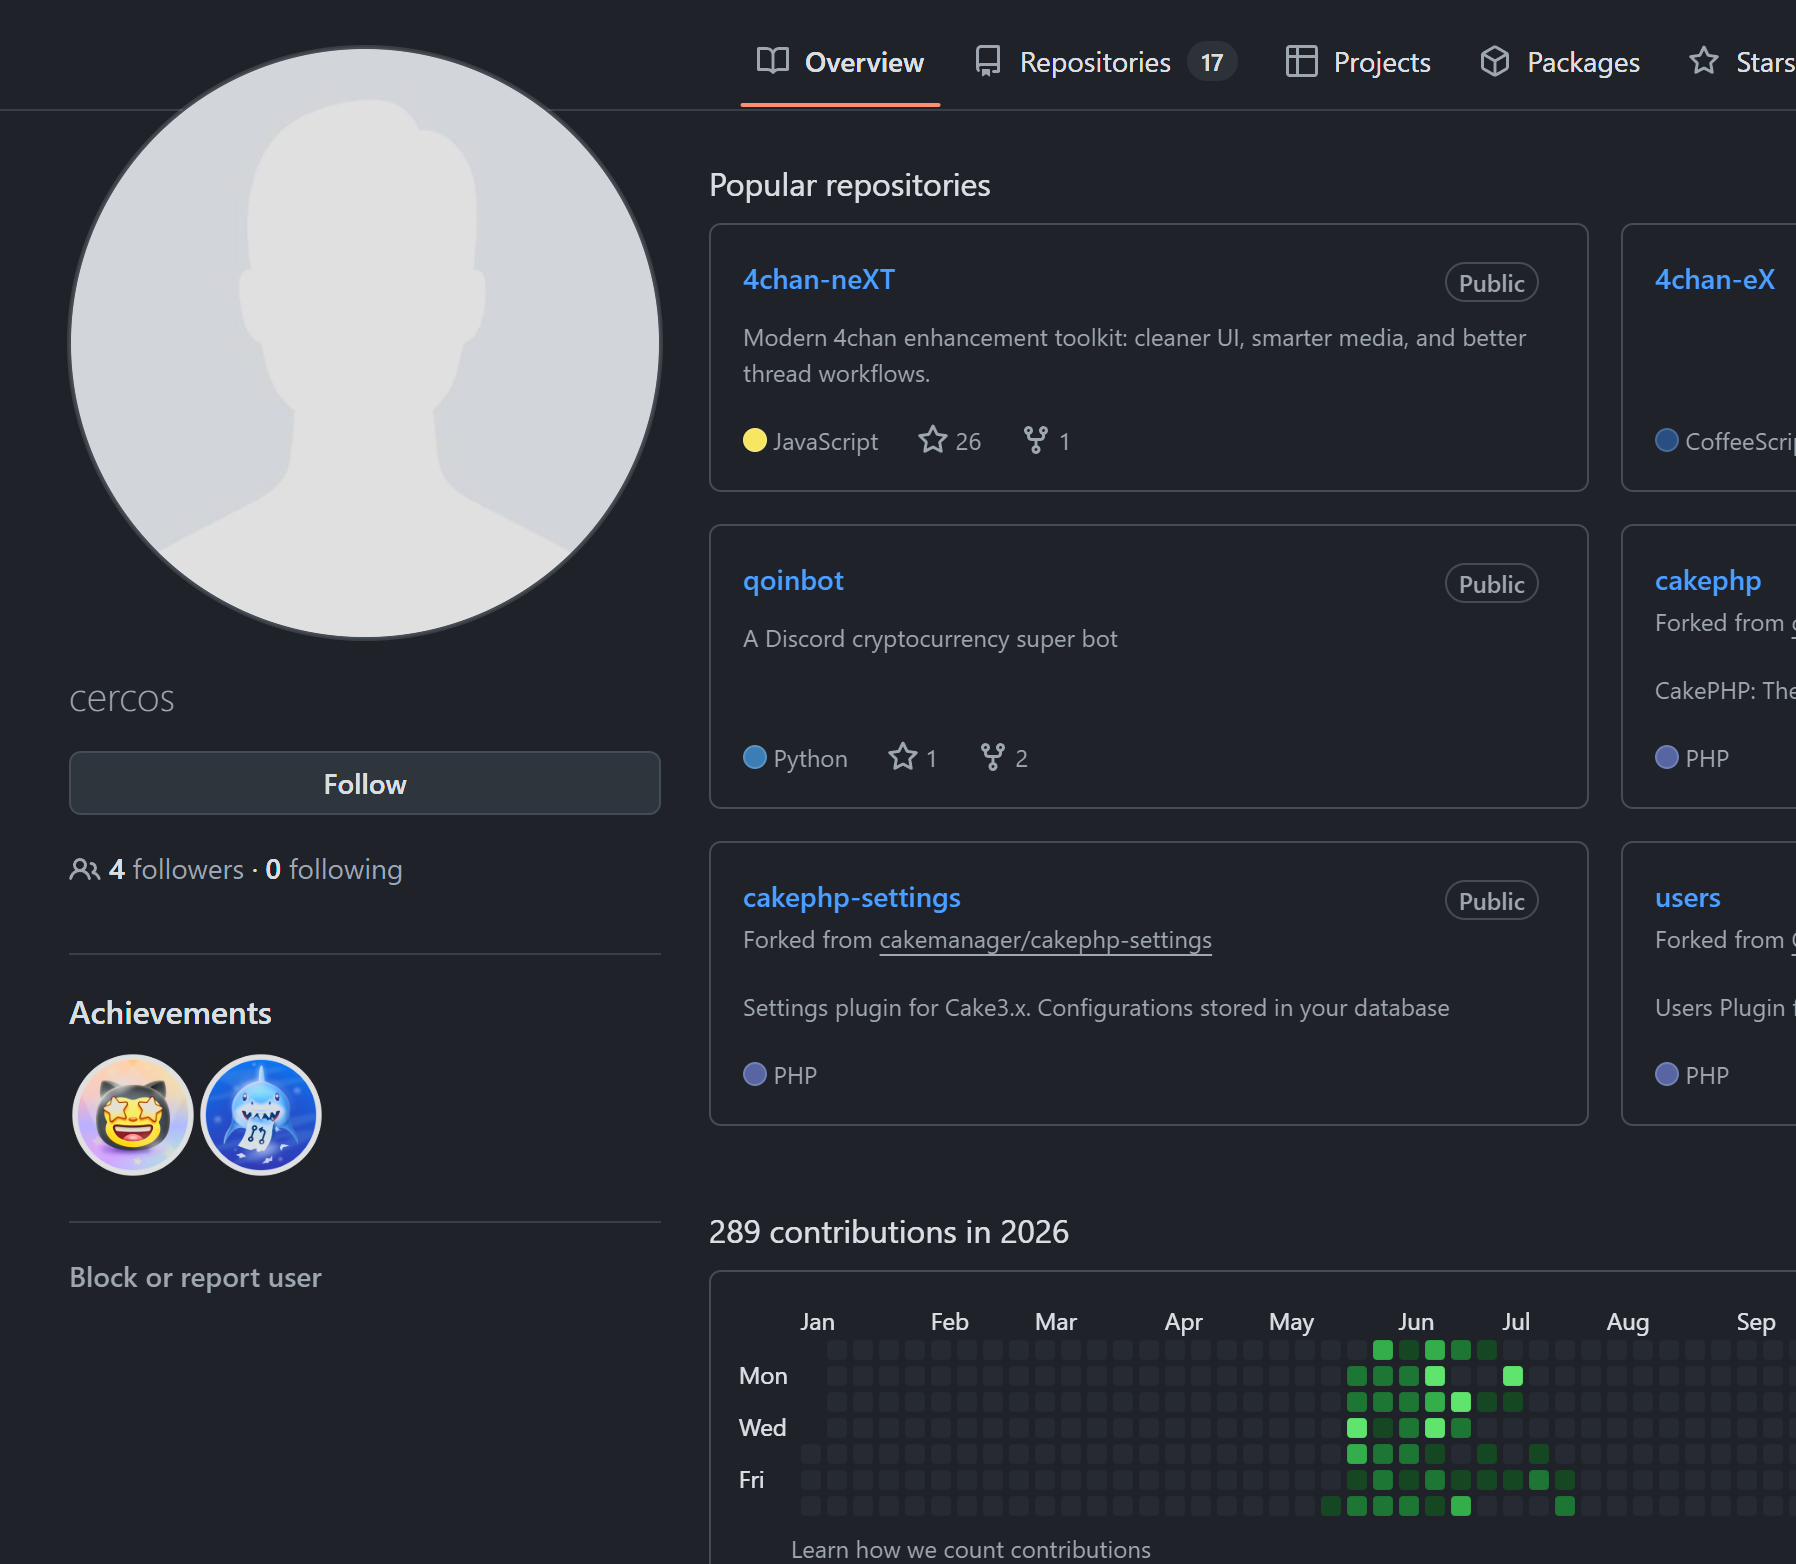This screenshot has height=1564, width=1796.
Task: Open Learn how we count contributions
Action: tap(971, 1549)
